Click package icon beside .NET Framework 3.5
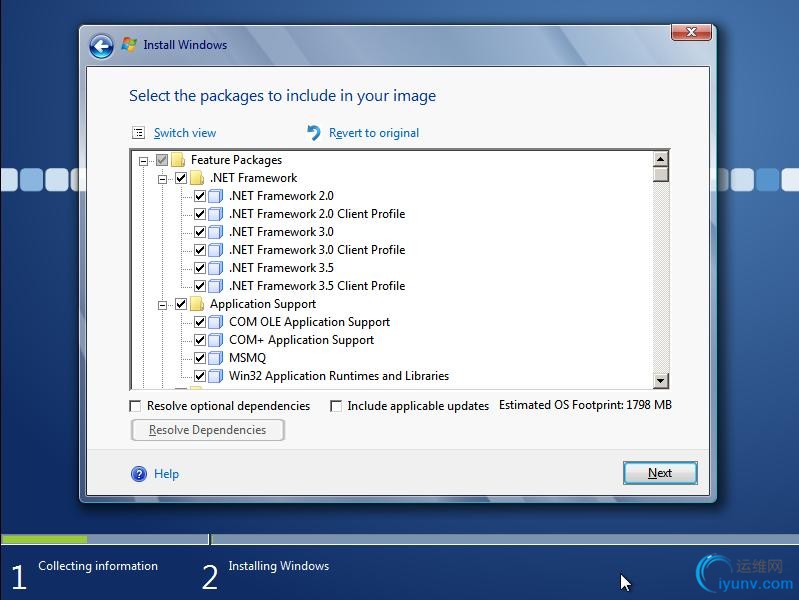 point(216,268)
